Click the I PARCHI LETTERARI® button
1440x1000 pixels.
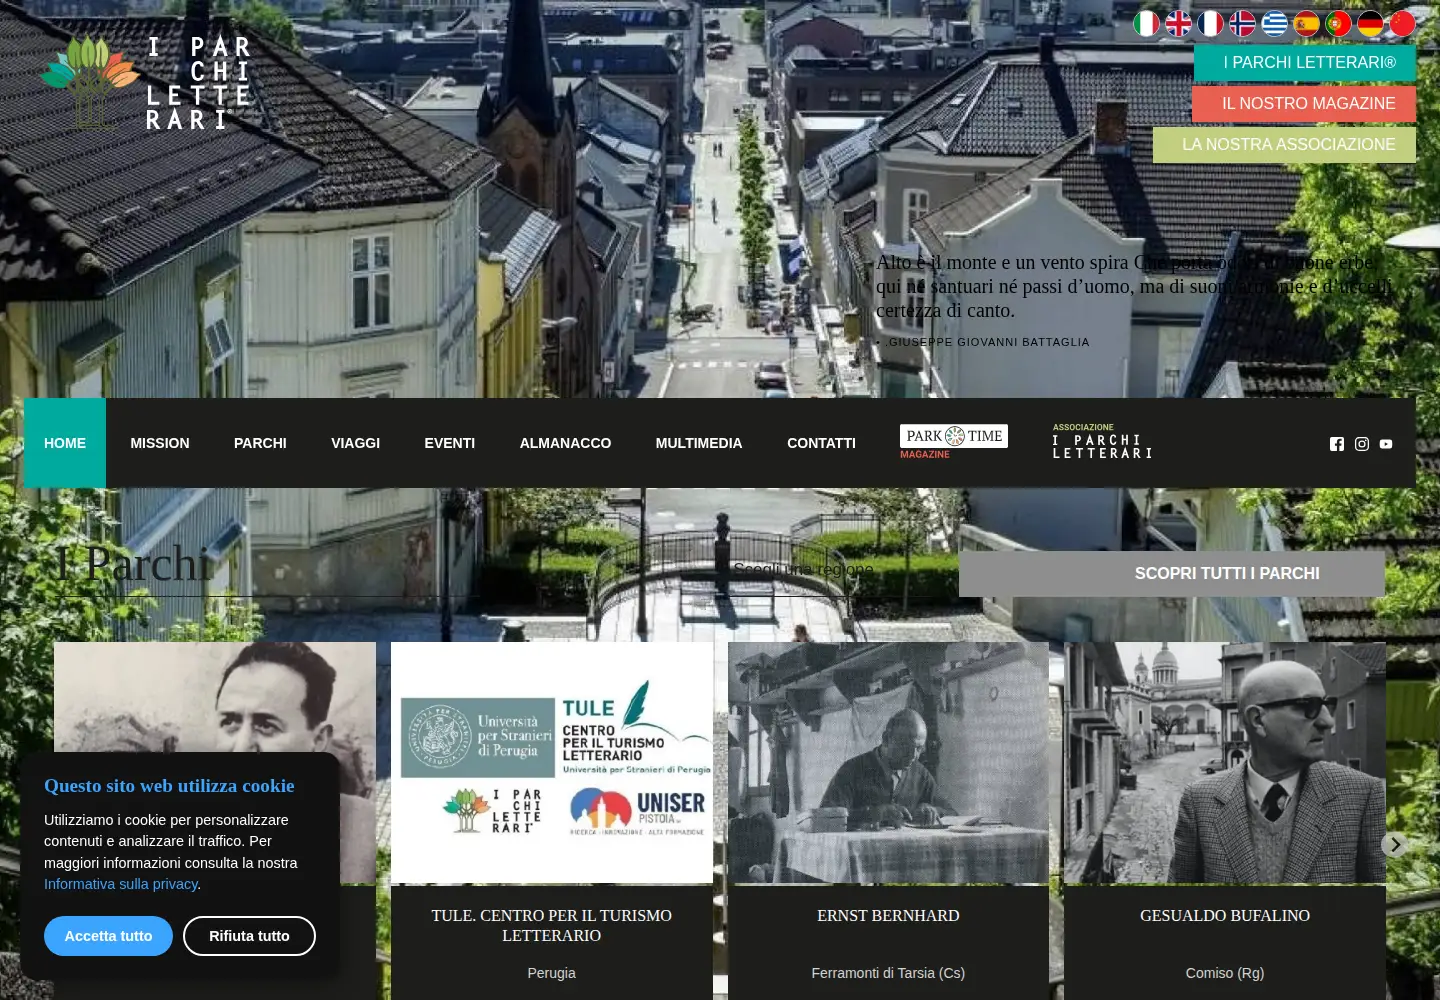[1305, 63]
